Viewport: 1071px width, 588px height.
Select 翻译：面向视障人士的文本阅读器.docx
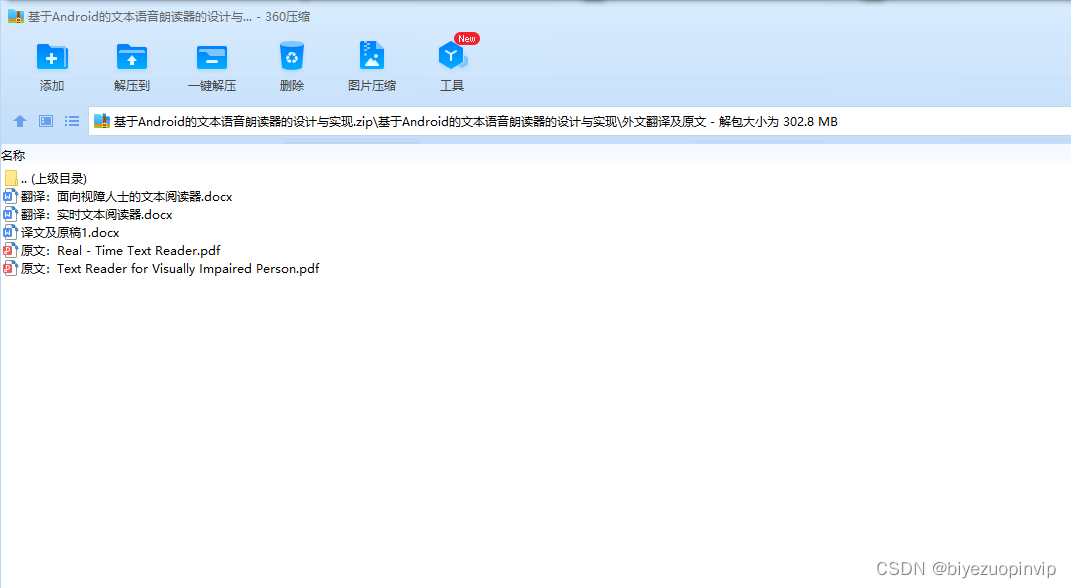point(118,197)
